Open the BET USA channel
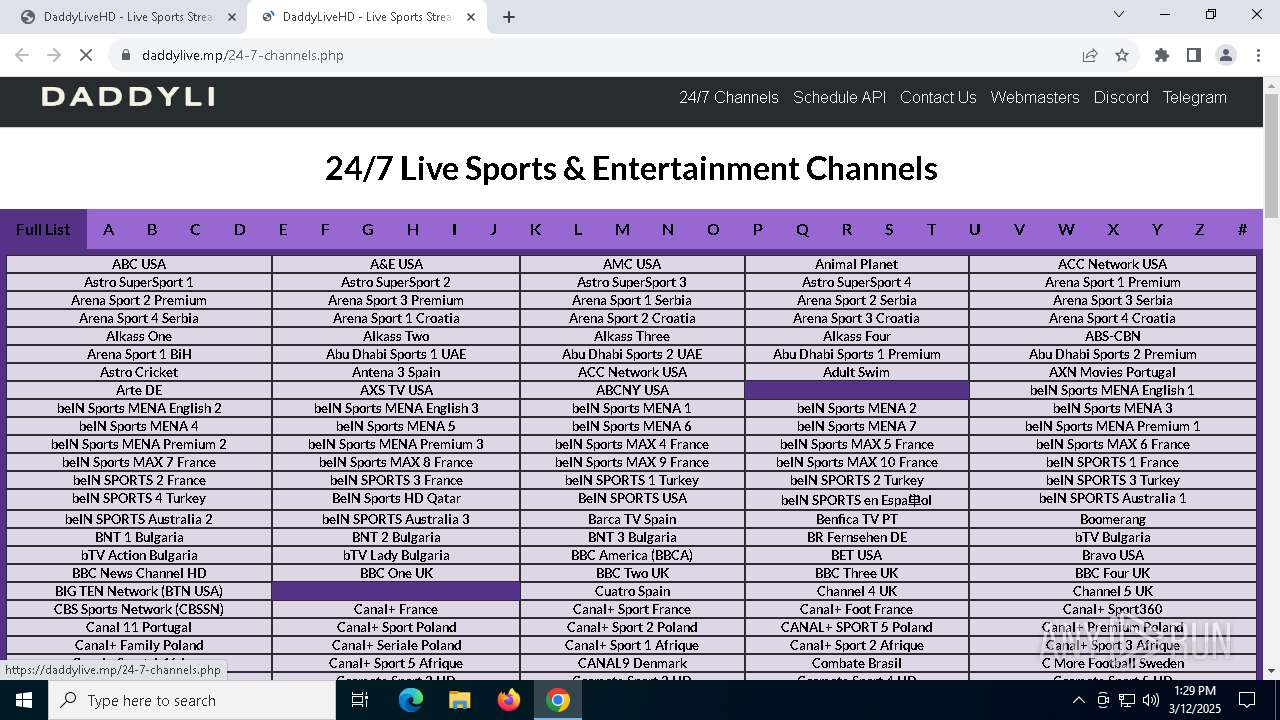The image size is (1280, 720). click(x=856, y=555)
